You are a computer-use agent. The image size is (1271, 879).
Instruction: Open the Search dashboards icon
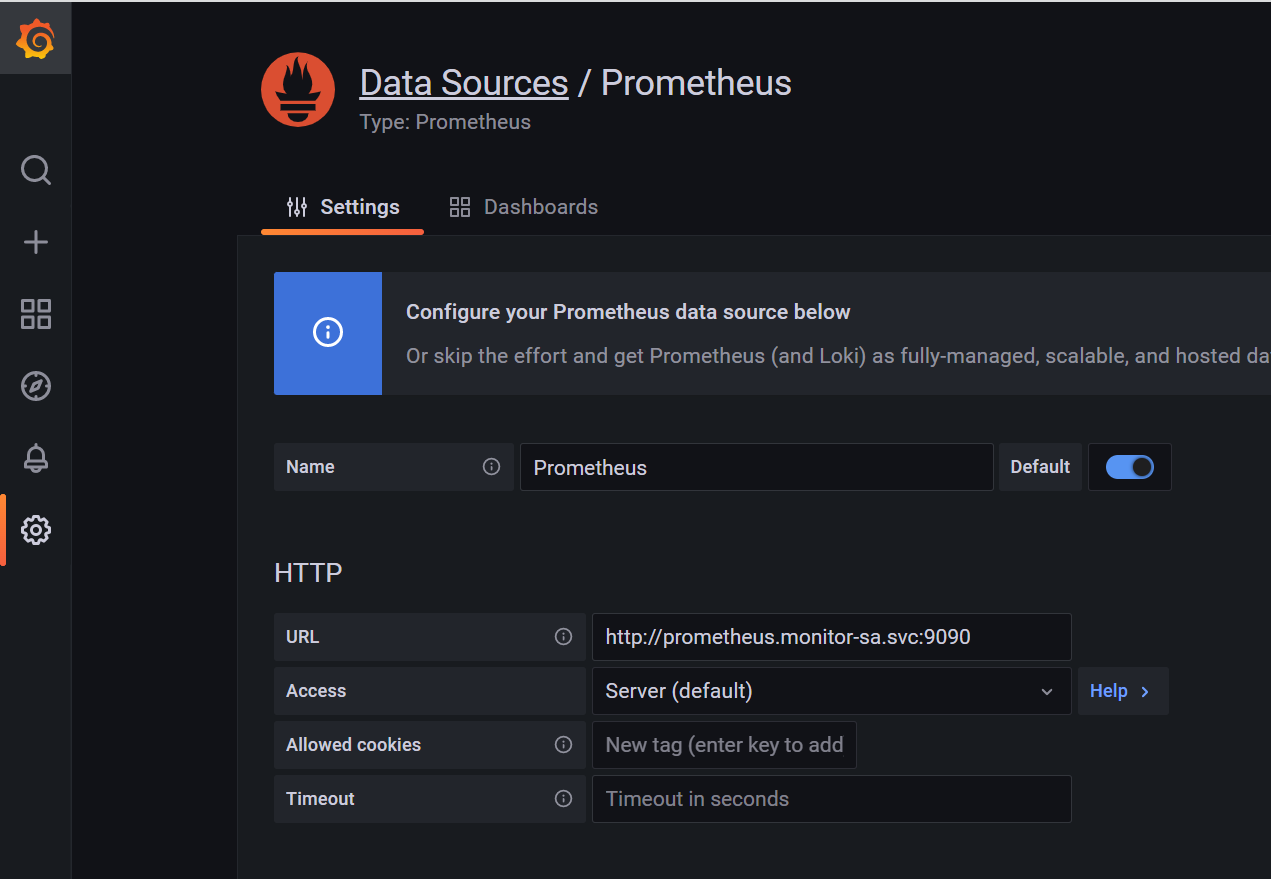(36, 170)
